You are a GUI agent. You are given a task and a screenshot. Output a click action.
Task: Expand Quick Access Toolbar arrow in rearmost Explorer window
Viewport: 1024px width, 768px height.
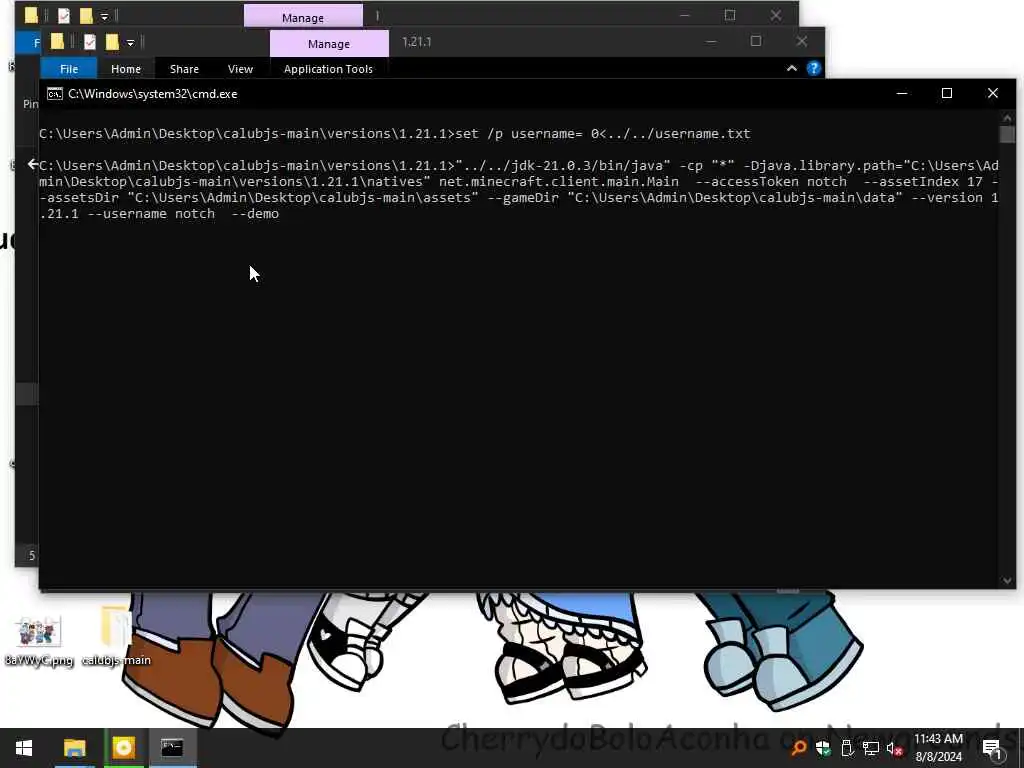click(x=104, y=16)
